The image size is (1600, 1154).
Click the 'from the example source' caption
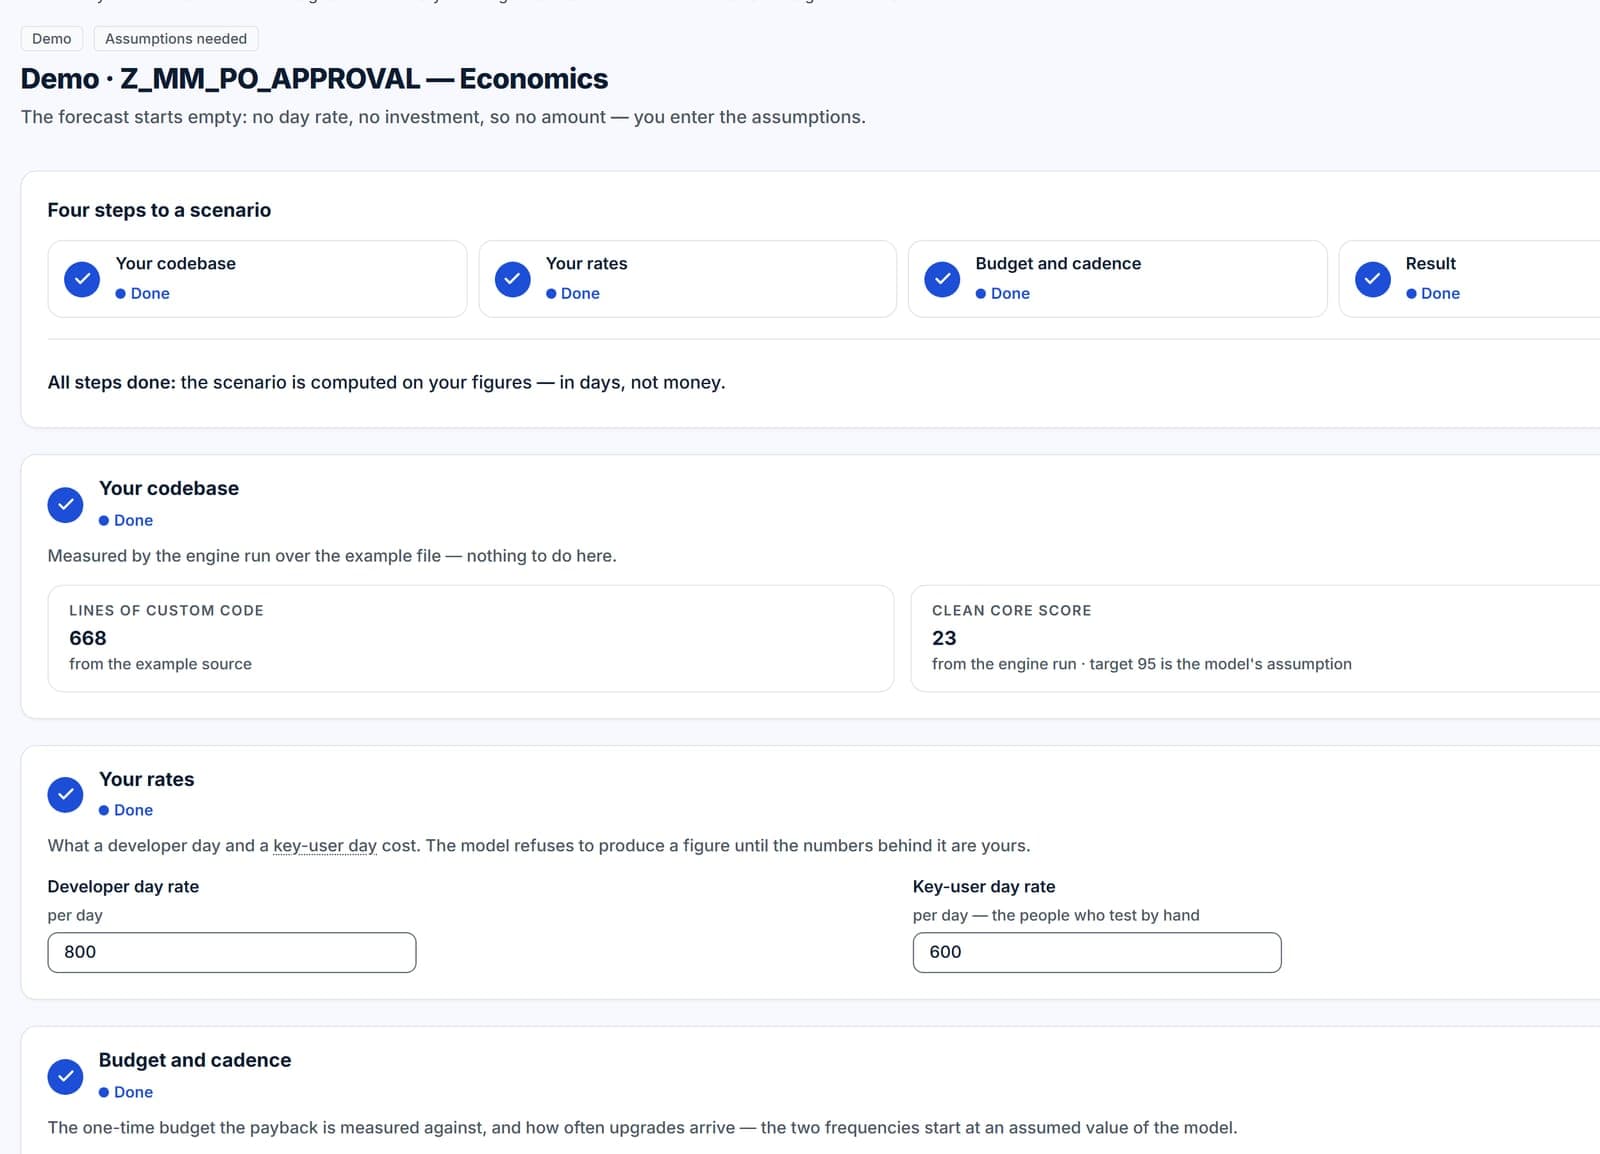pos(160,664)
